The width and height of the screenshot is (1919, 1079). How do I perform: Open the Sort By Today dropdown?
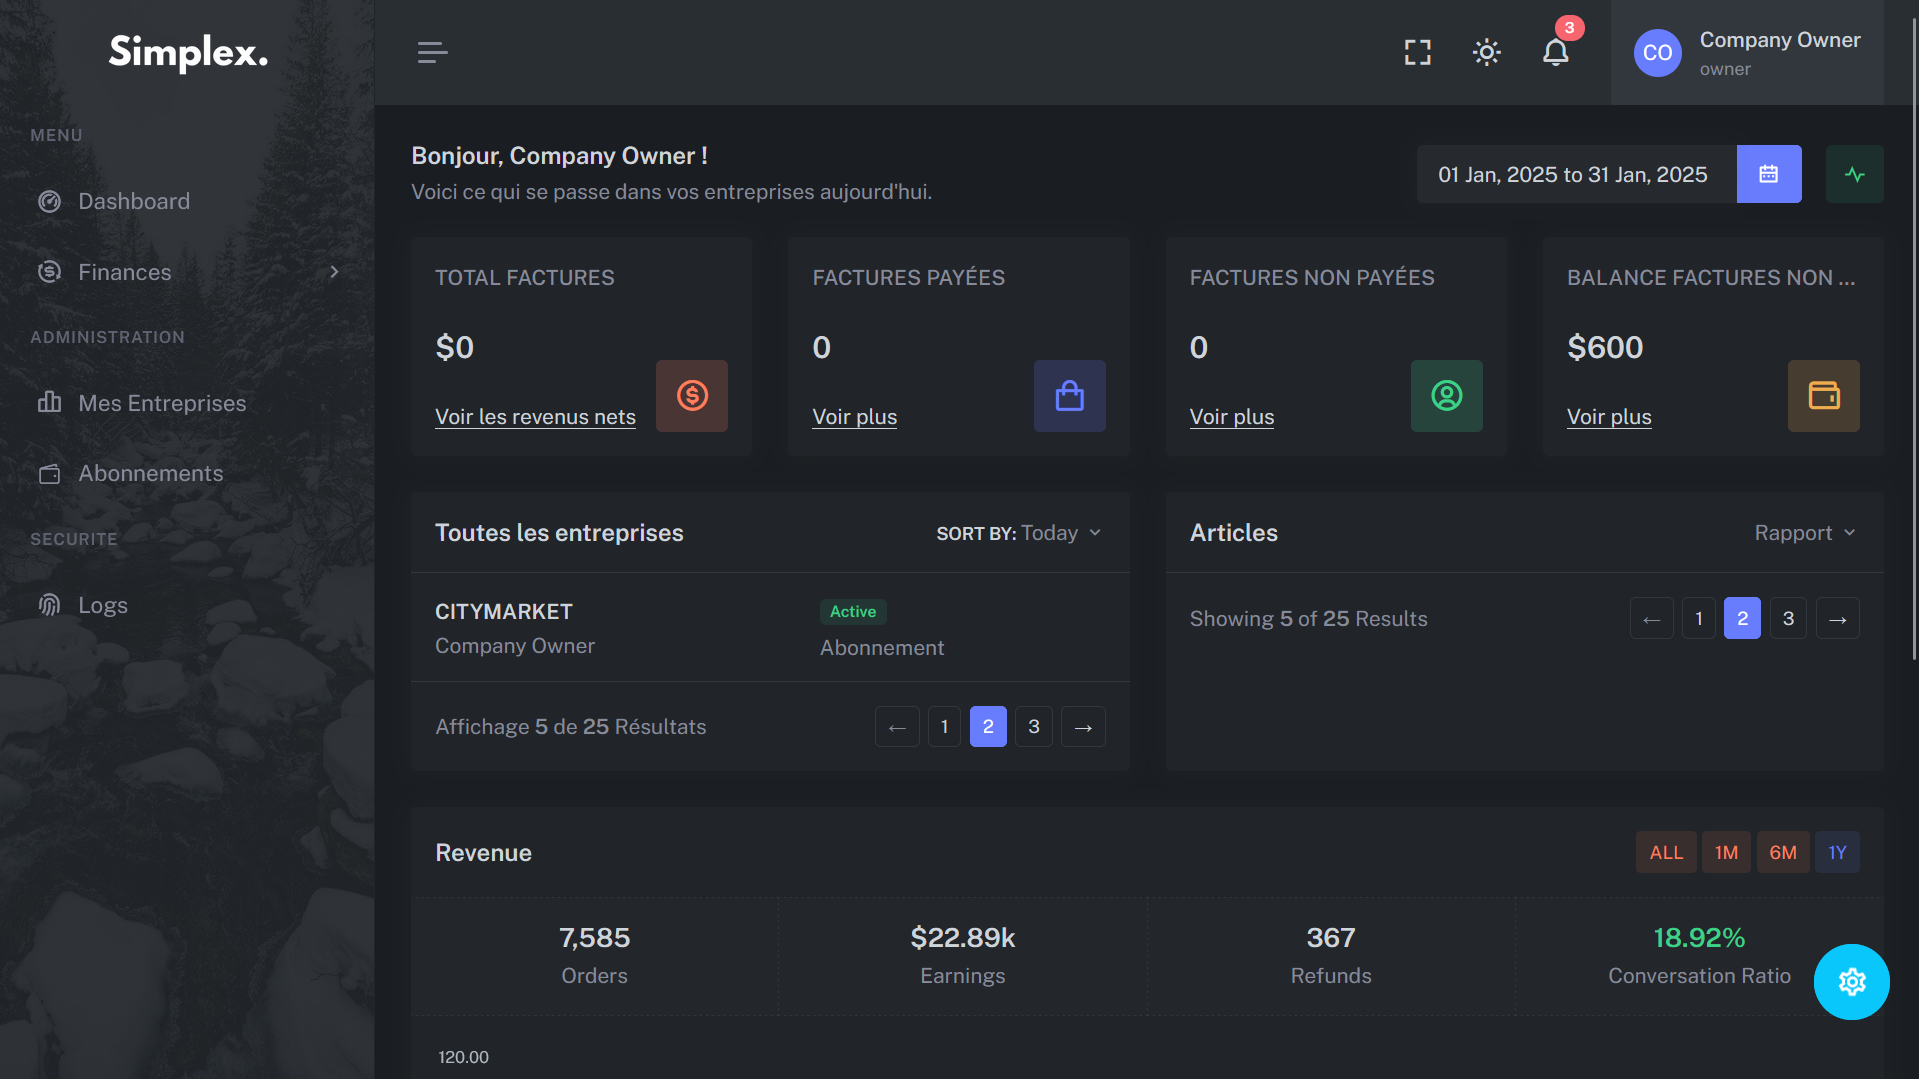click(1018, 533)
